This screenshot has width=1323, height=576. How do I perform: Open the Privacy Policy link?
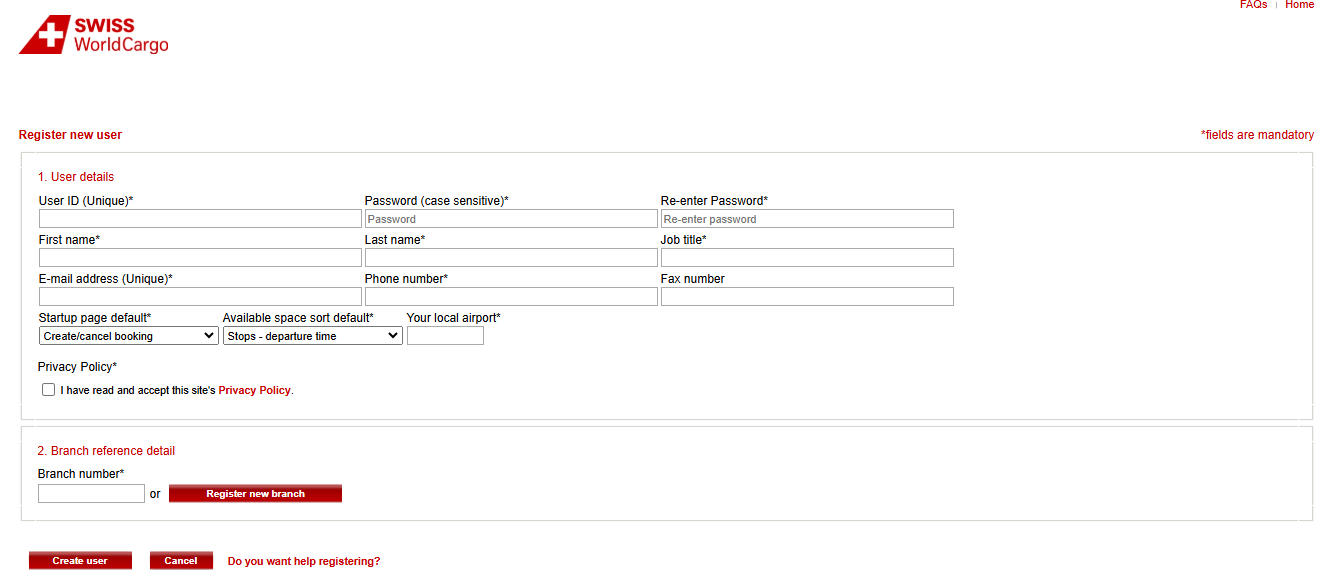tap(255, 391)
